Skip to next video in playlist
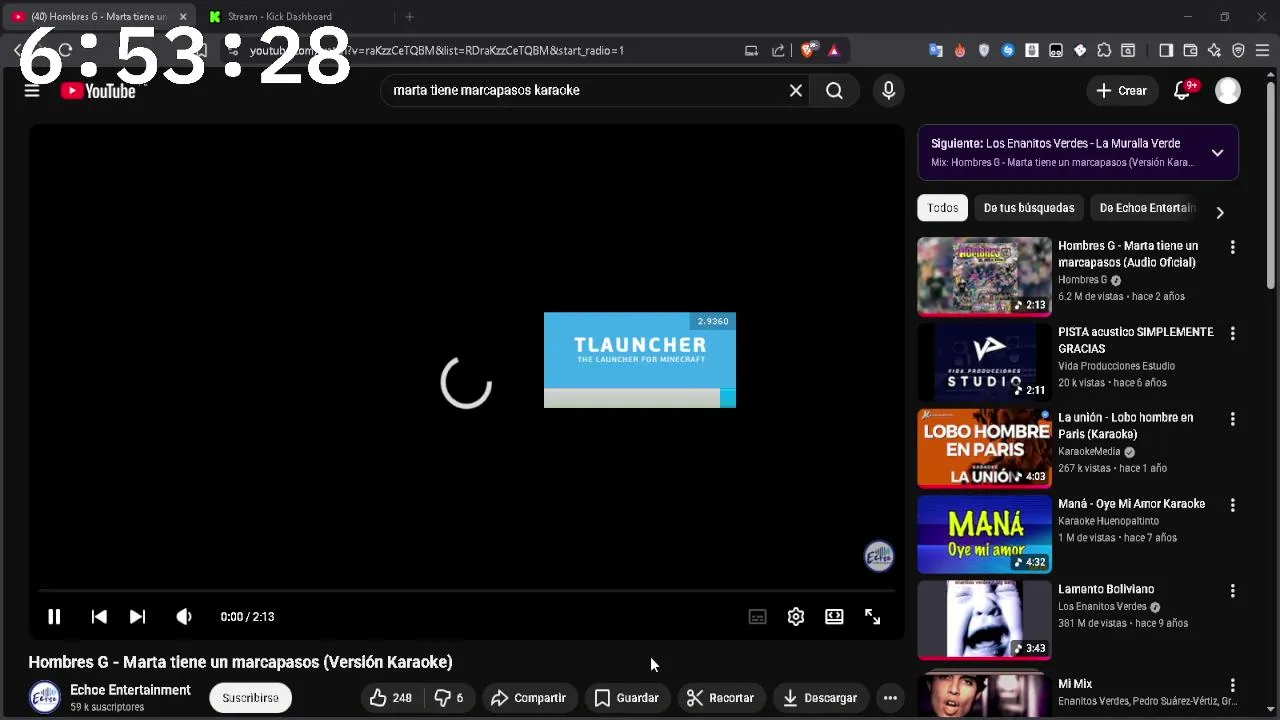Image resolution: width=1280 pixels, height=720 pixels. point(137,617)
